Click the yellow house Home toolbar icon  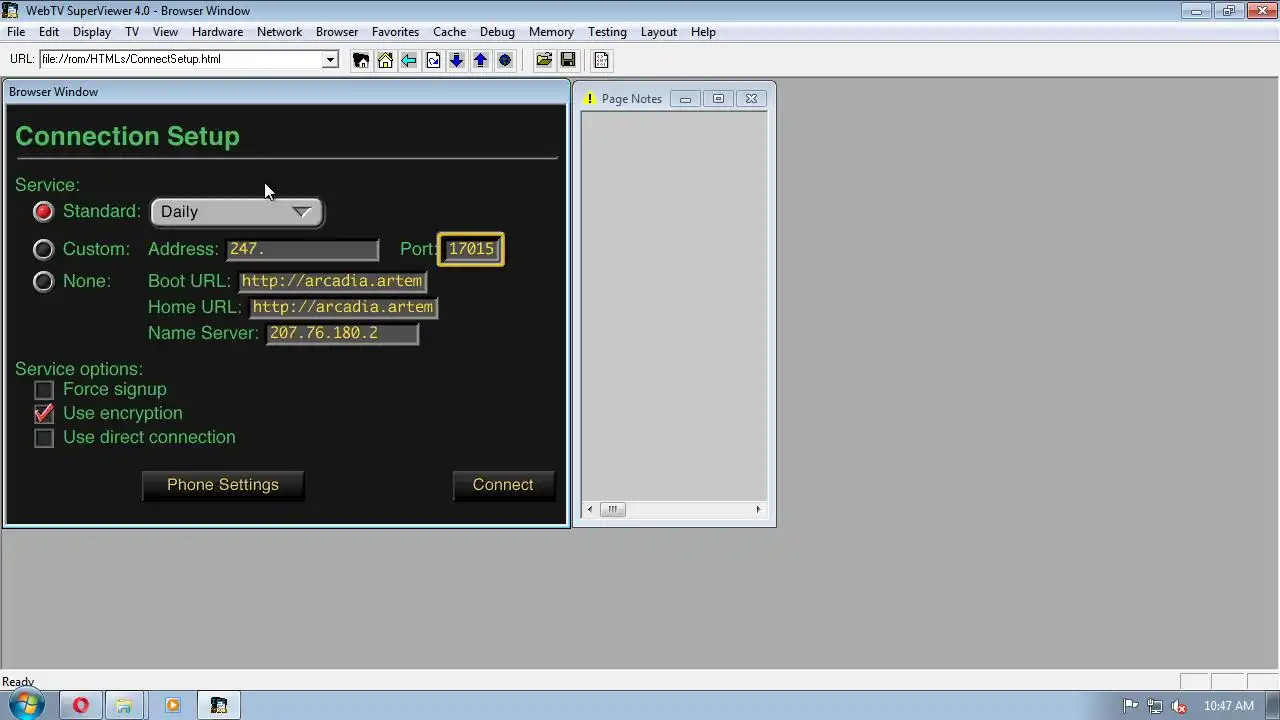(385, 60)
